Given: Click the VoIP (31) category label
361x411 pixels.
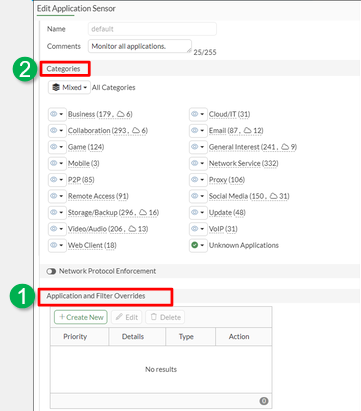Looking at the screenshot, I should point(223,229).
